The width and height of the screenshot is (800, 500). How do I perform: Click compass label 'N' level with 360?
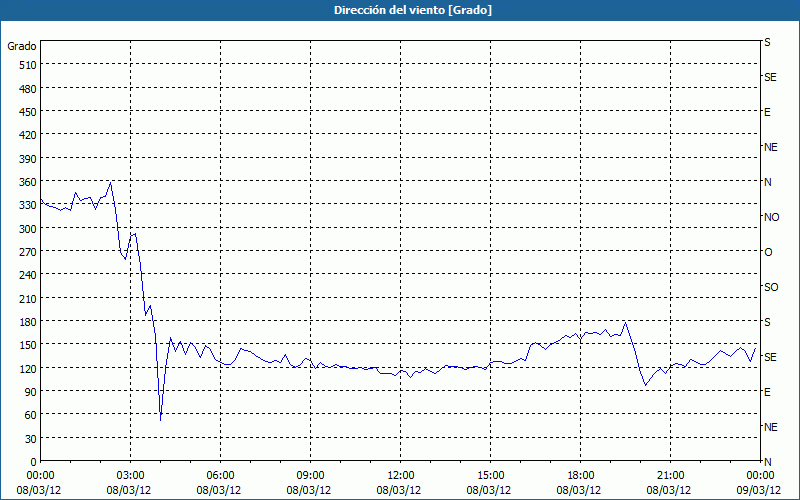coord(767,182)
